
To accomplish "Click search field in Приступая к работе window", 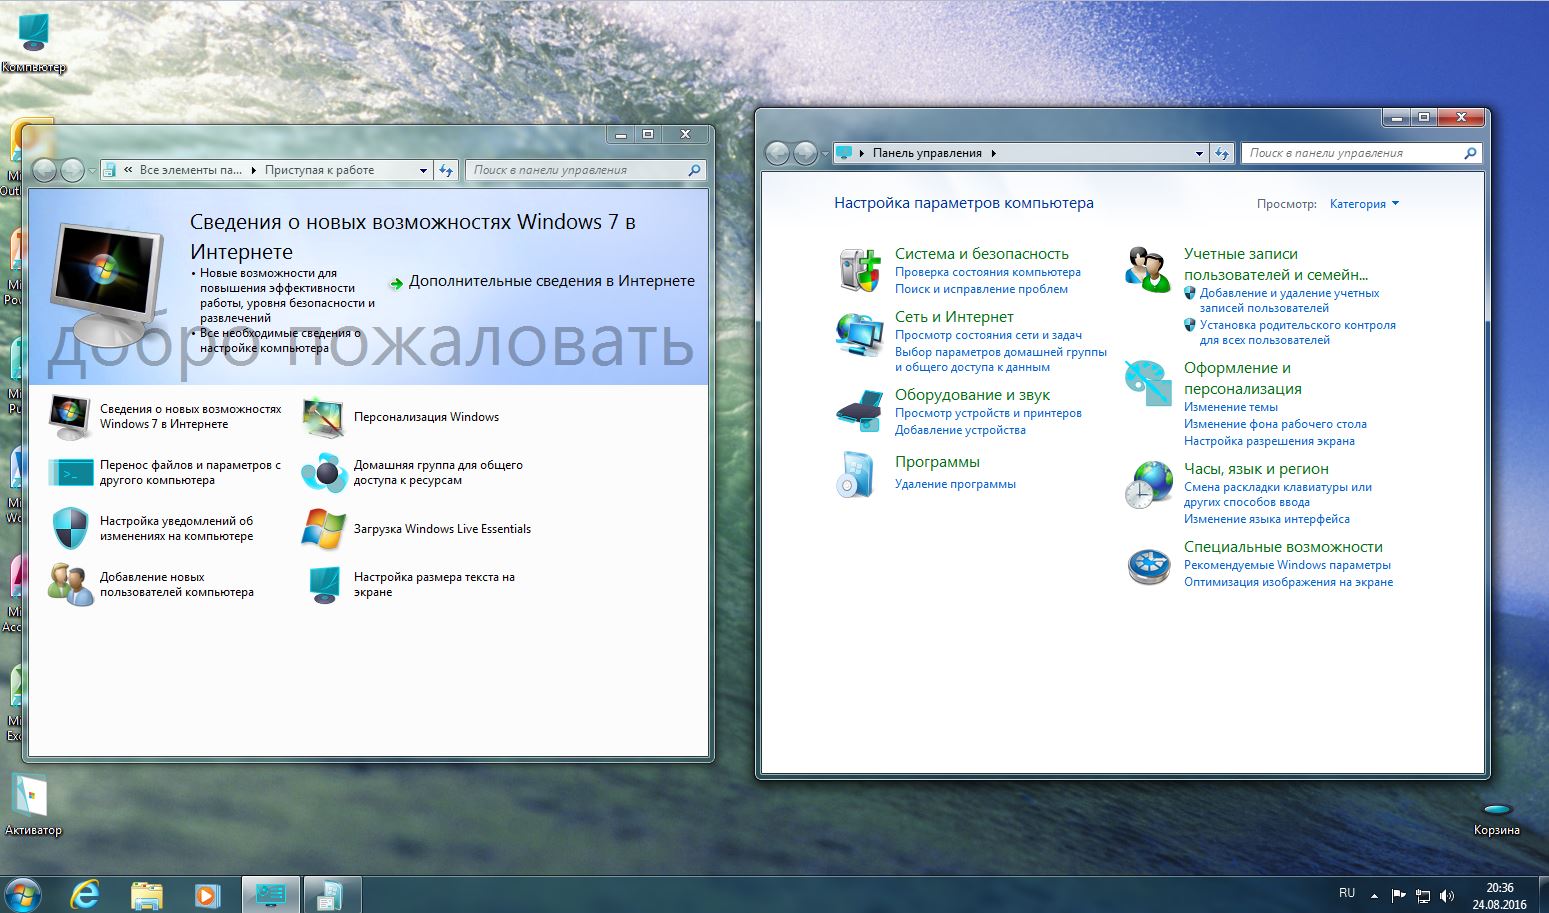I will pos(586,170).
